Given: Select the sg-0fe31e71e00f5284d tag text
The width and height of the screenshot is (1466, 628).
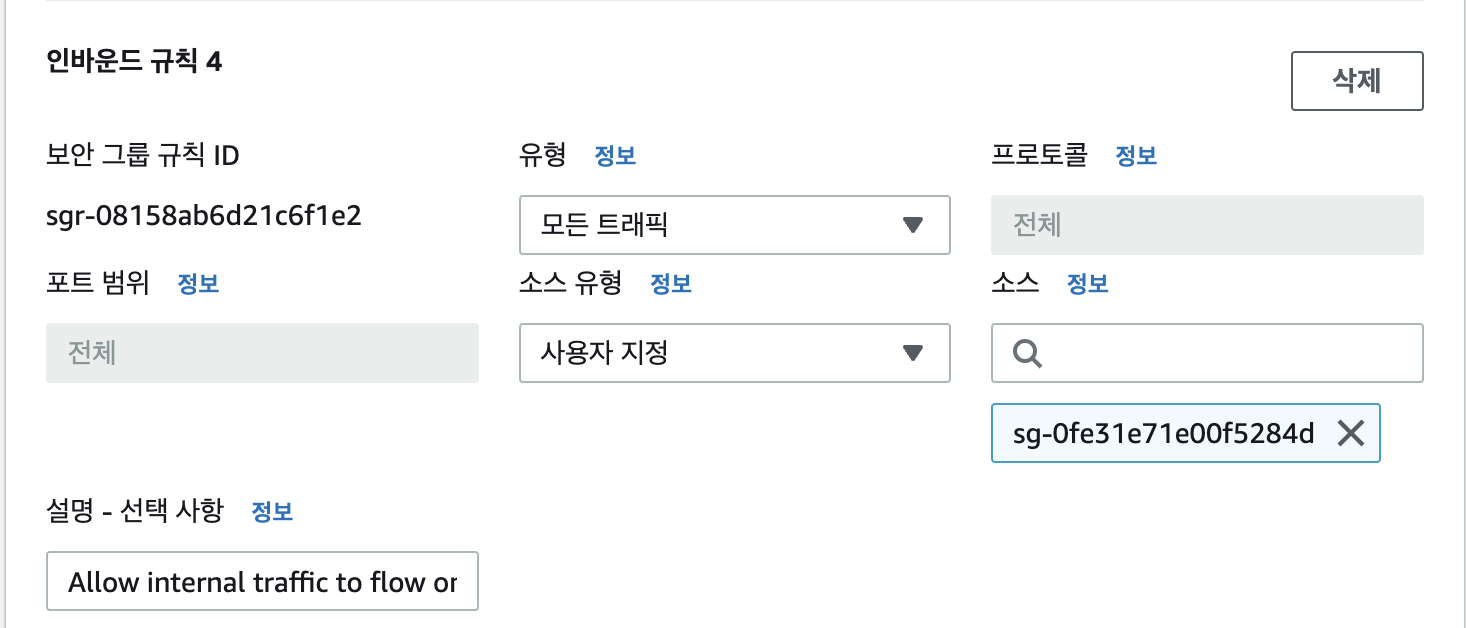Looking at the screenshot, I should tap(1163, 433).
